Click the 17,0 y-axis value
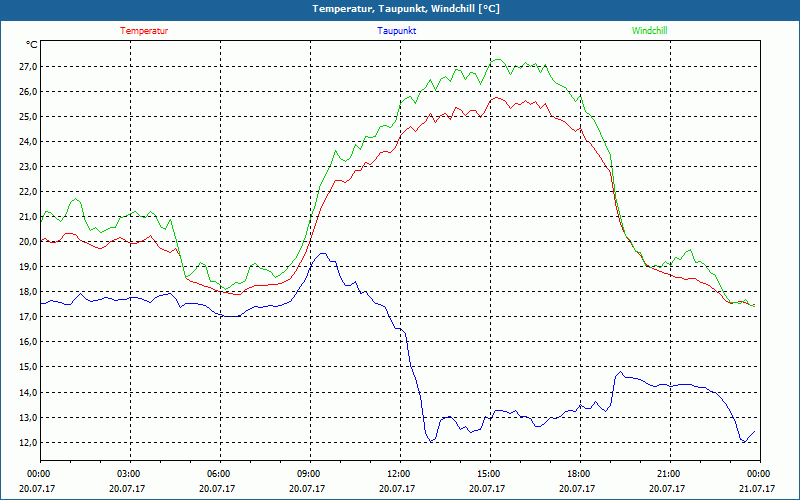This screenshot has width=800, height=500. (28, 317)
